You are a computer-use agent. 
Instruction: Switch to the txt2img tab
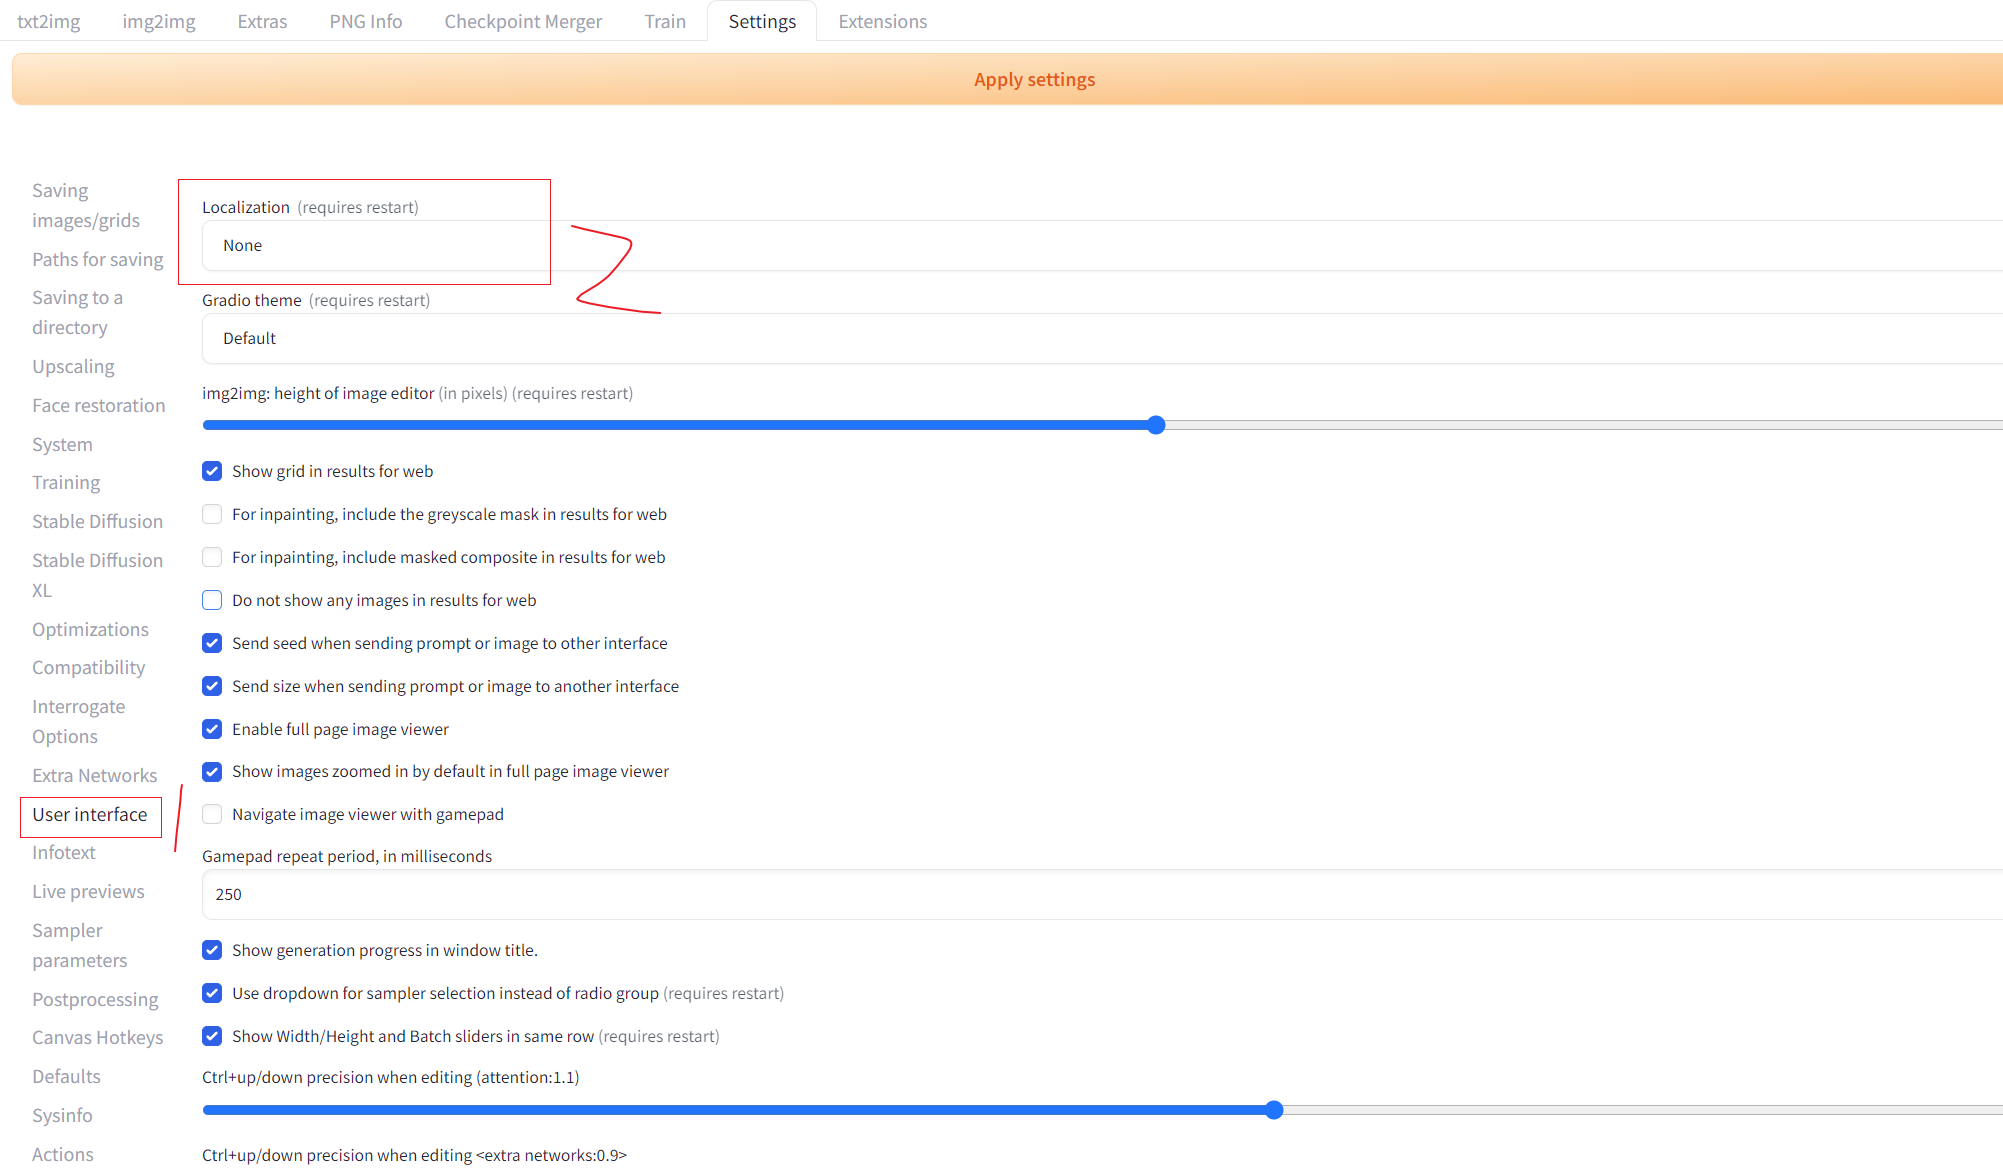tap(49, 21)
